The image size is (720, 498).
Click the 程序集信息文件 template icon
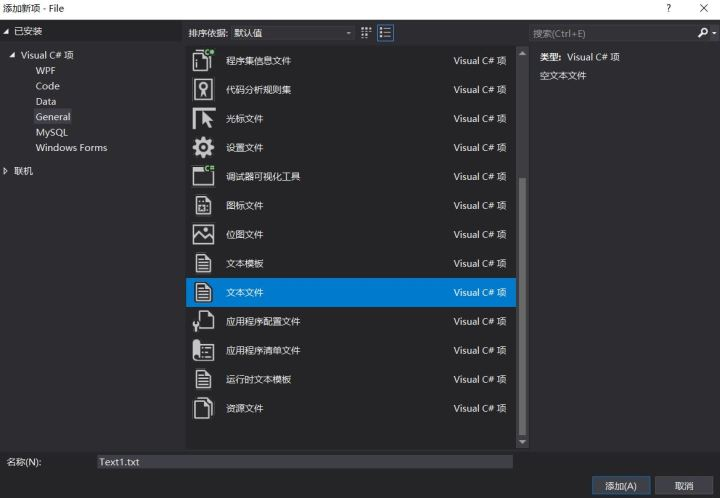(203, 60)
